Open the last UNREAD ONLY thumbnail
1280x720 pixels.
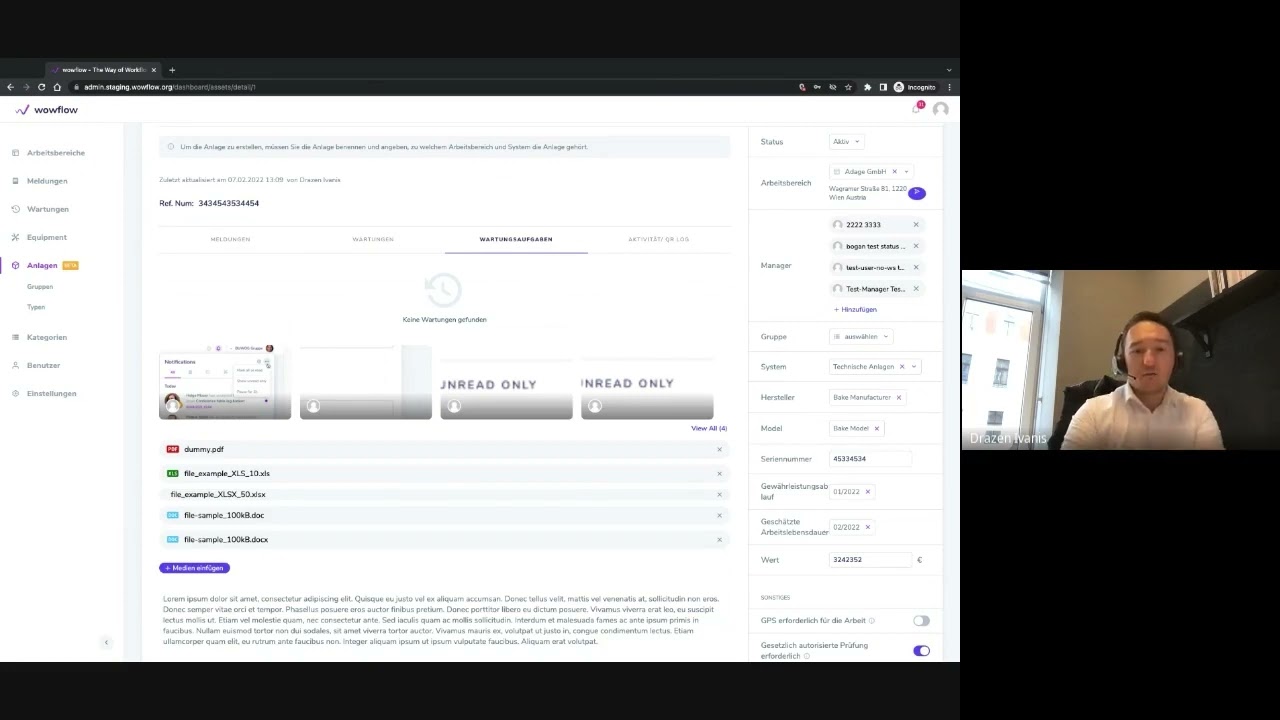click(647, 382)
